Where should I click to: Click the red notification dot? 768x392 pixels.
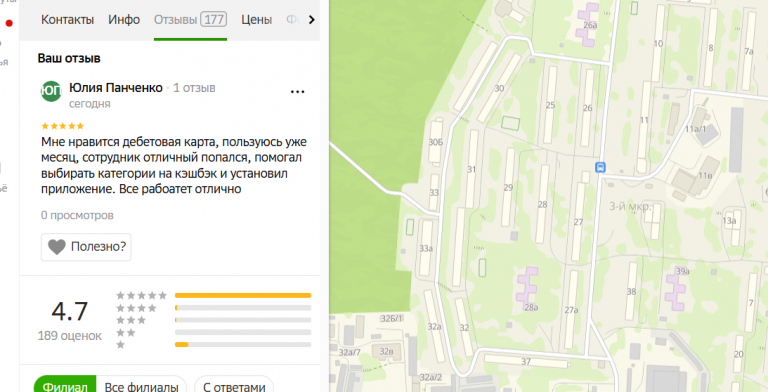coord(9,23)
